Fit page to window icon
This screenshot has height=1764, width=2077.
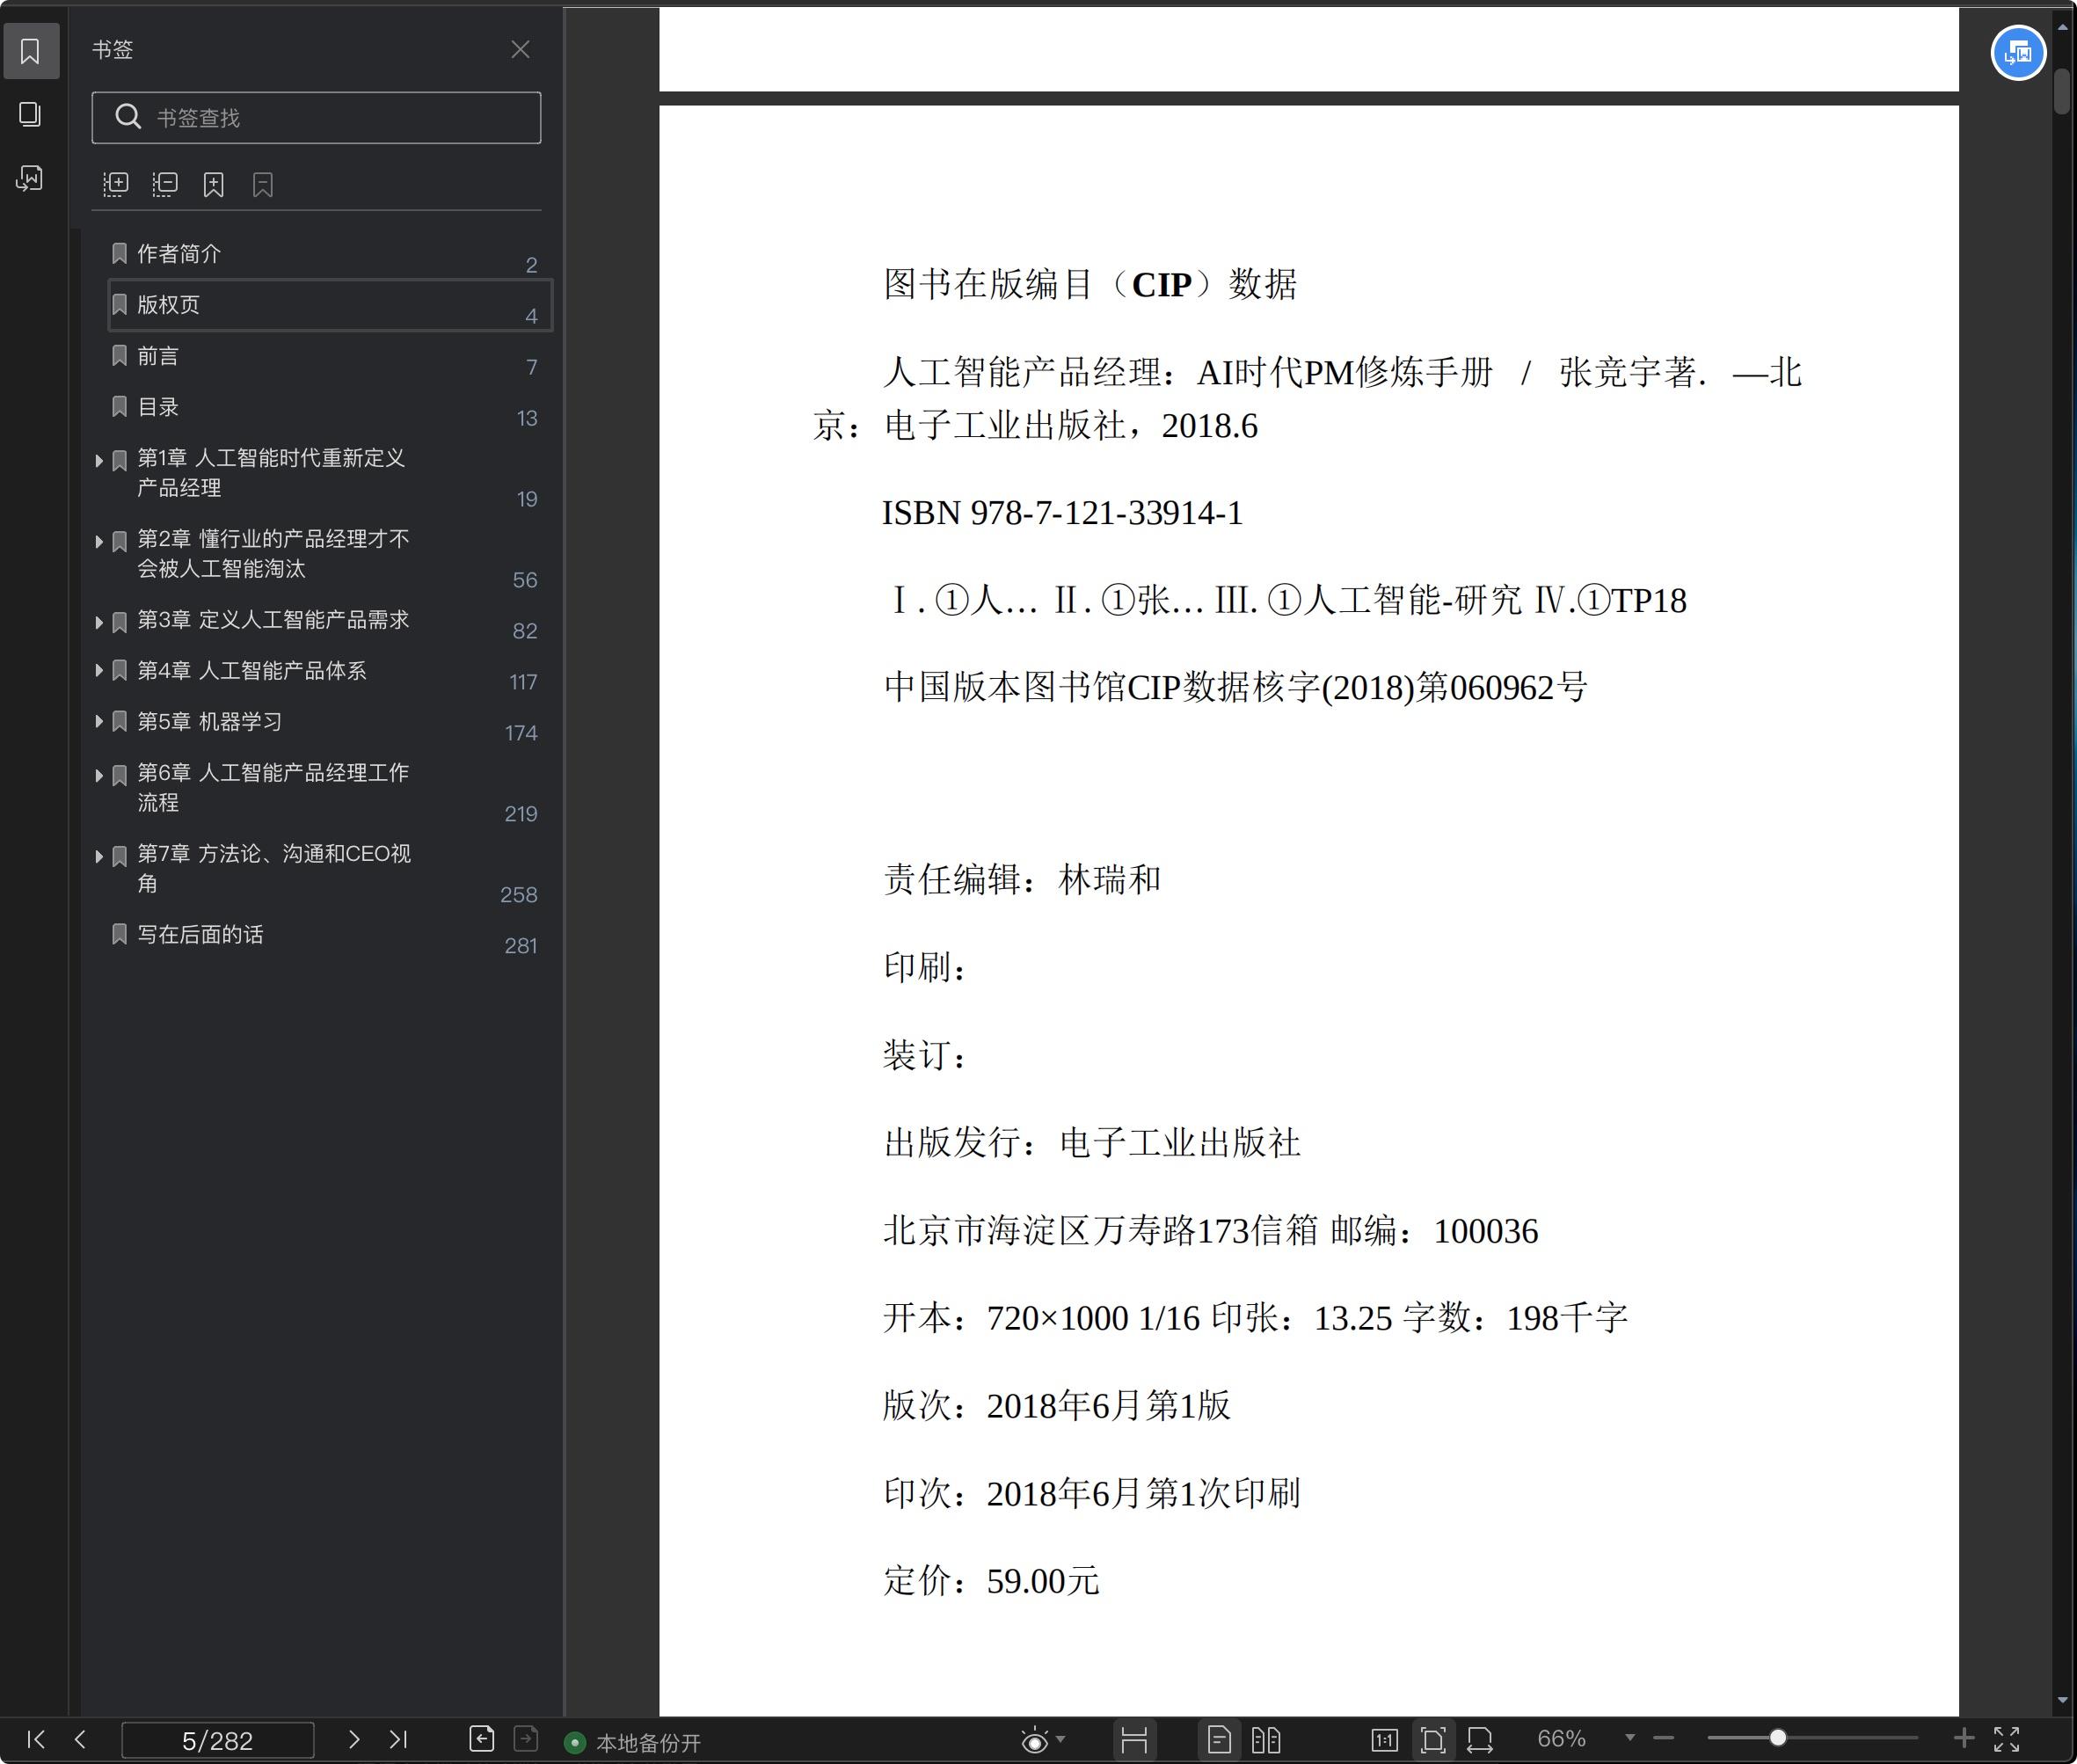pyautogui.click(x=1433, y=1741)
